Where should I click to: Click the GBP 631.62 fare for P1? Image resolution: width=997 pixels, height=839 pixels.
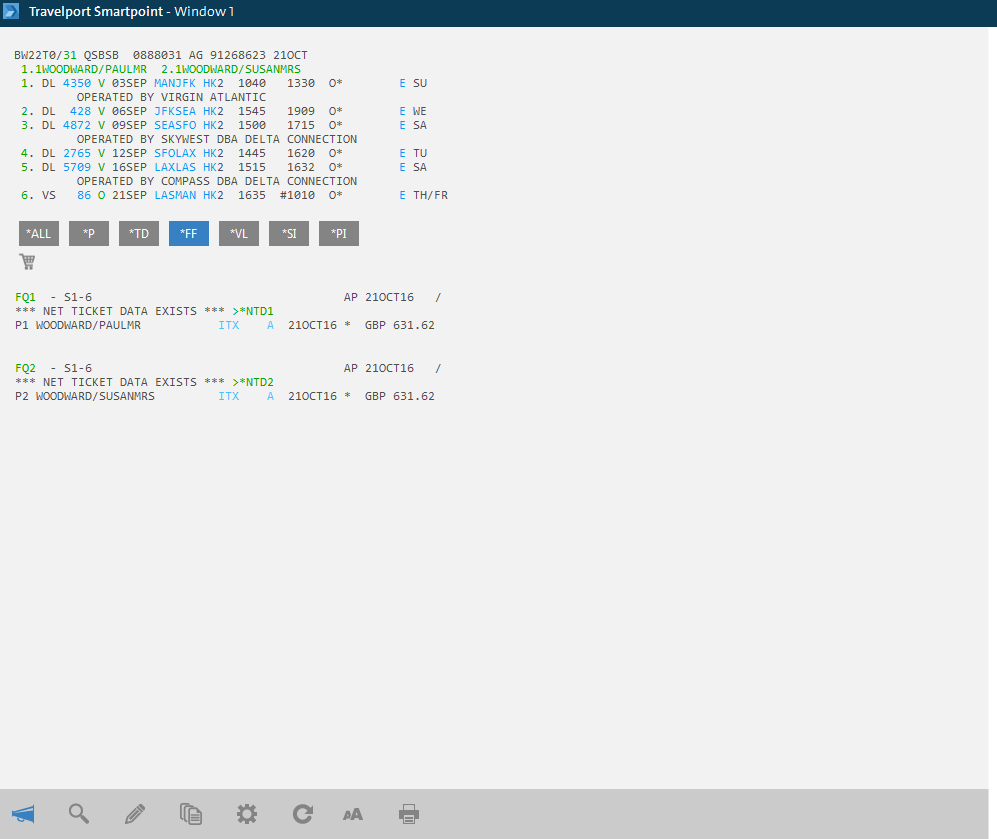pos(400,325)
